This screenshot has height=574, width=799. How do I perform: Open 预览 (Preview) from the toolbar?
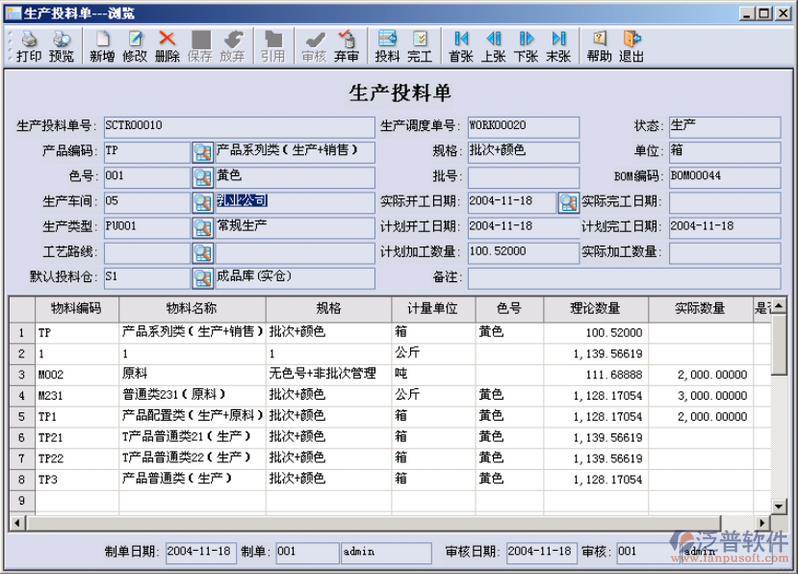pos(61,45)
